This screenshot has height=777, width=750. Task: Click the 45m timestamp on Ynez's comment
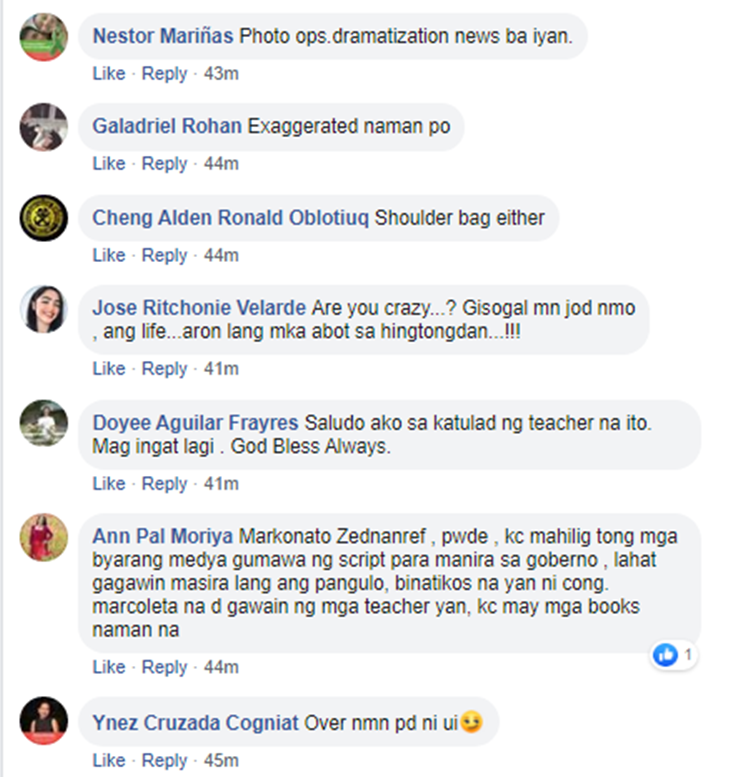(x=221, y=760)
